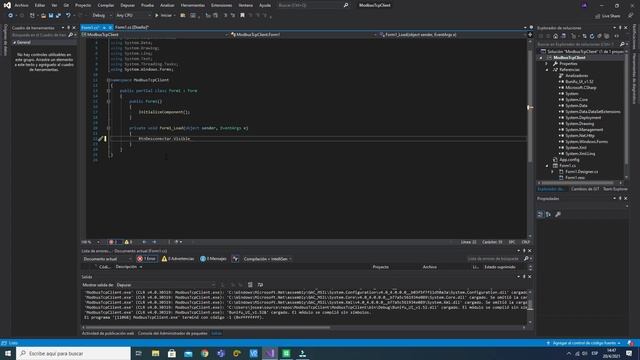Image resolution: width=640 pixels, height=360 pixels.
Task: Click Windows taskbar search box
Action: [x=73, y=353]
